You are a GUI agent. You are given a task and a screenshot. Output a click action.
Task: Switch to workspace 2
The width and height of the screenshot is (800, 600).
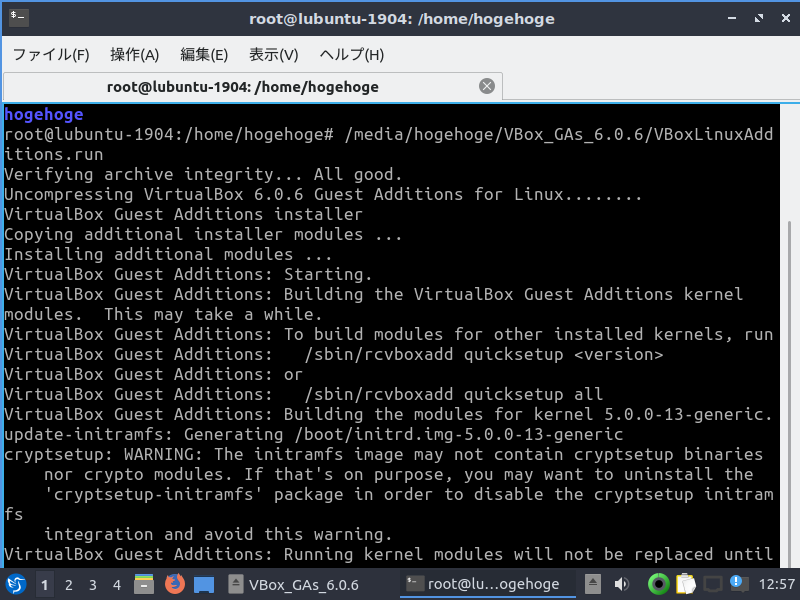[x=69, y=585]
